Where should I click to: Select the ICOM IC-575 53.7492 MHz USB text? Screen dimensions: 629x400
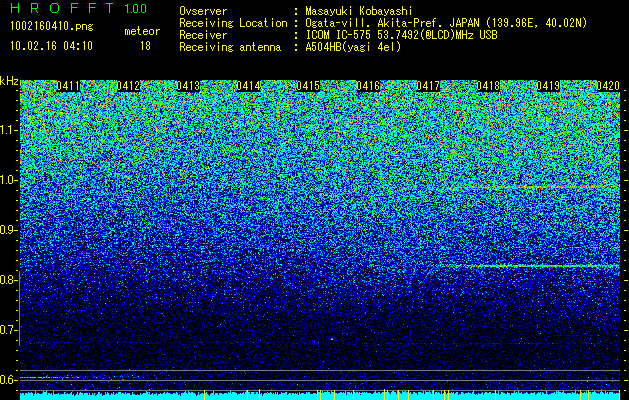[401, 35]
